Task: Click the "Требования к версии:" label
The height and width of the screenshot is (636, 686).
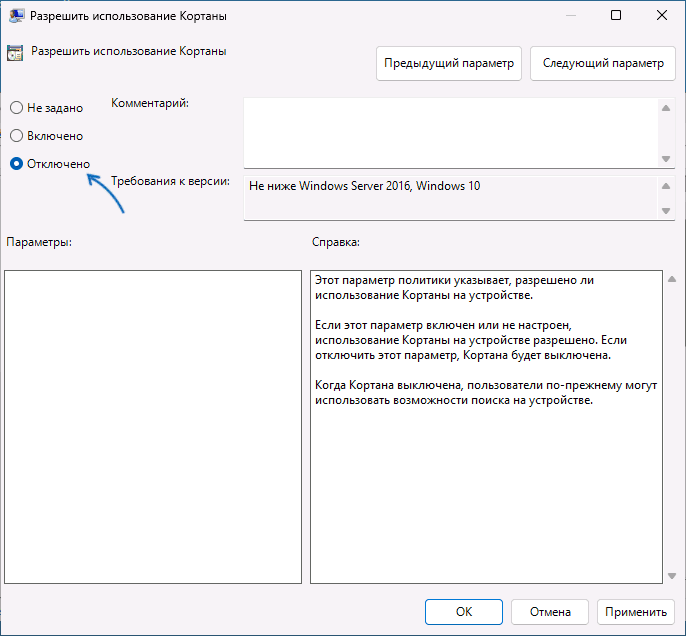Action: 170,181
